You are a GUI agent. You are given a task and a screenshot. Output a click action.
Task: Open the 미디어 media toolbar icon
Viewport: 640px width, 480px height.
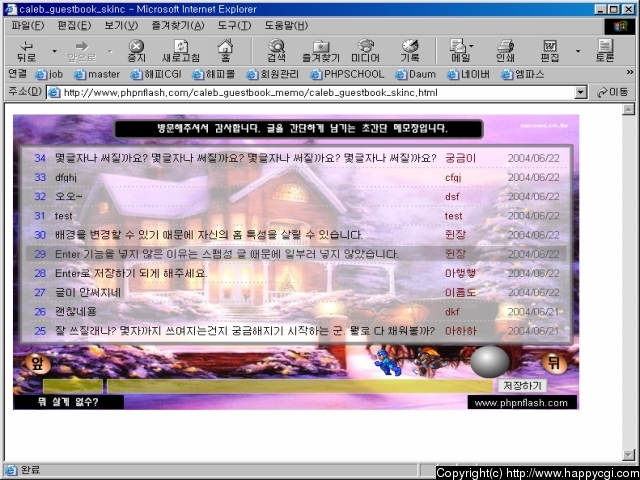[365, 51]
